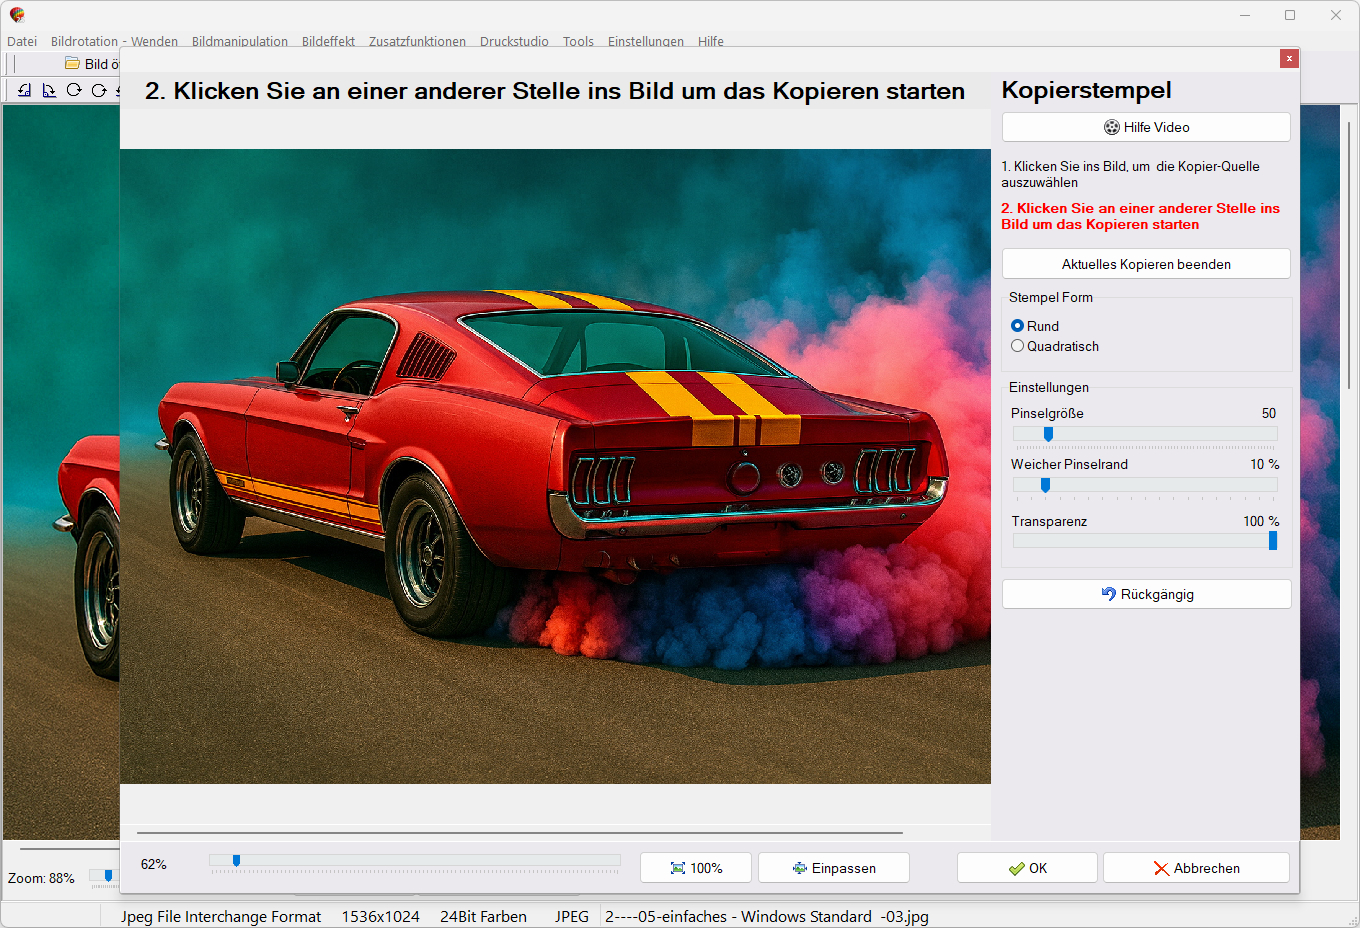Click the folder icon for Bild öffnen
The image size is (1360, 928).
point(72,64)
